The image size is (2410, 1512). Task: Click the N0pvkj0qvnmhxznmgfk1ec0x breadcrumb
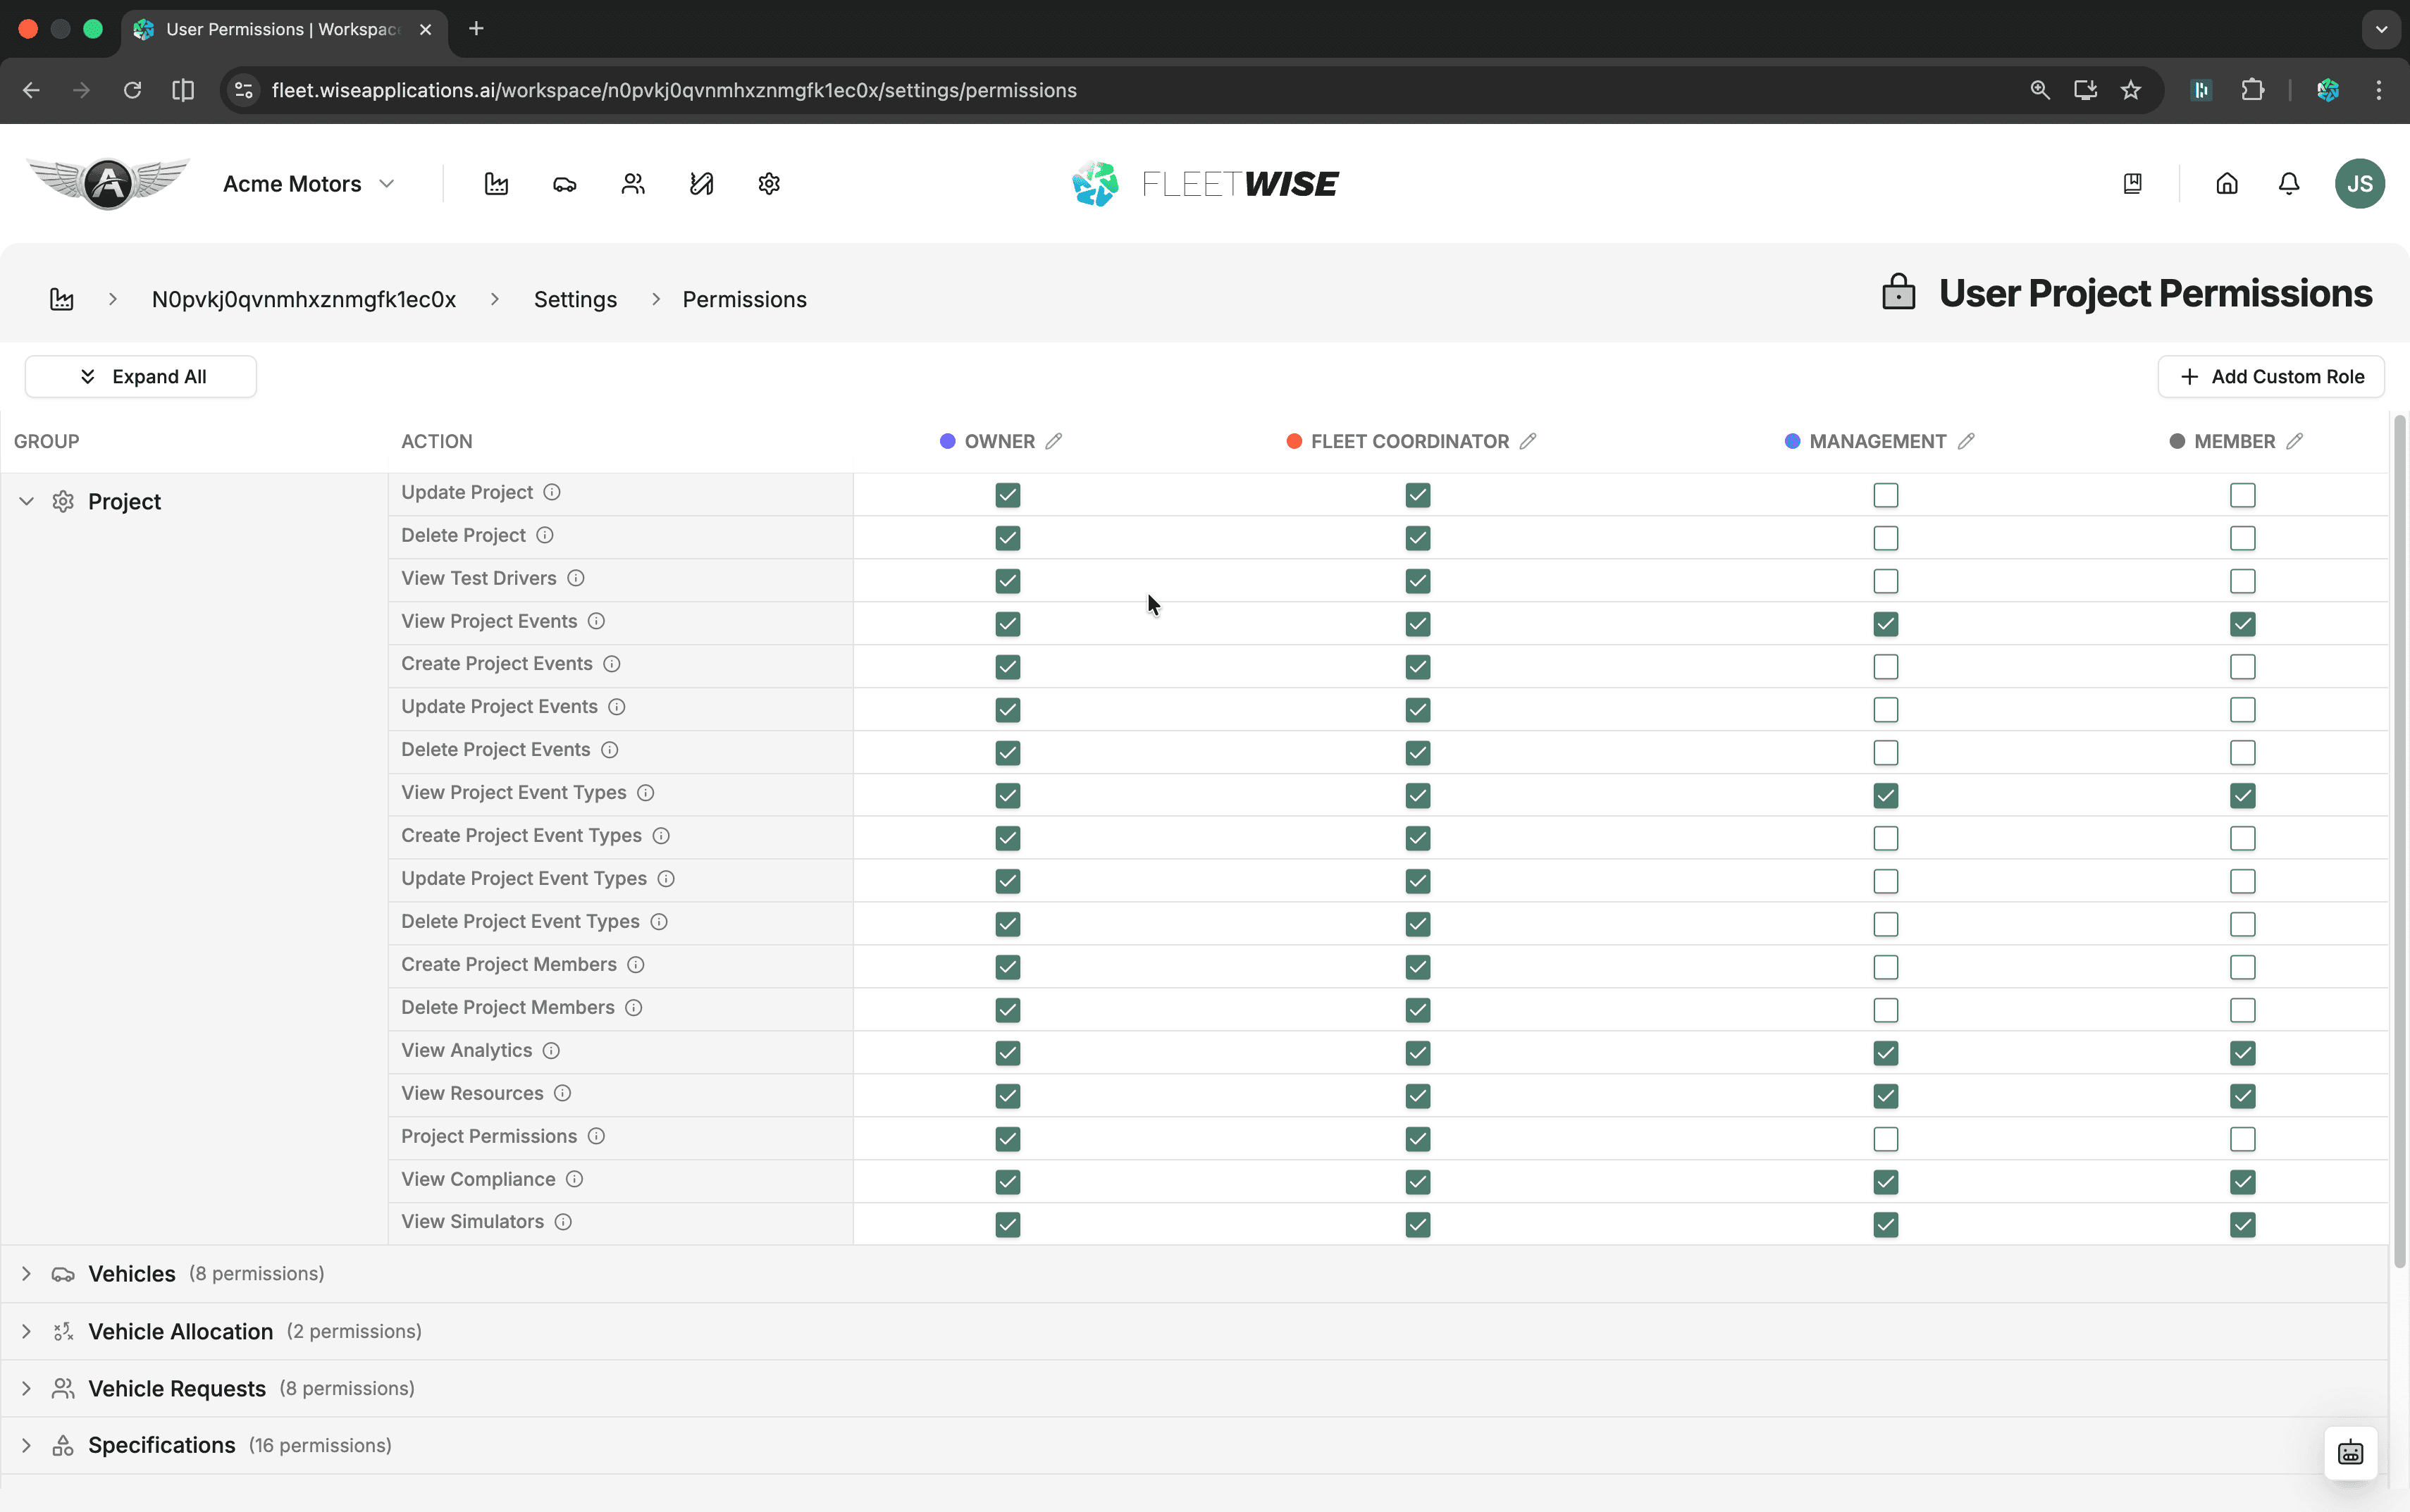[303, 300]
